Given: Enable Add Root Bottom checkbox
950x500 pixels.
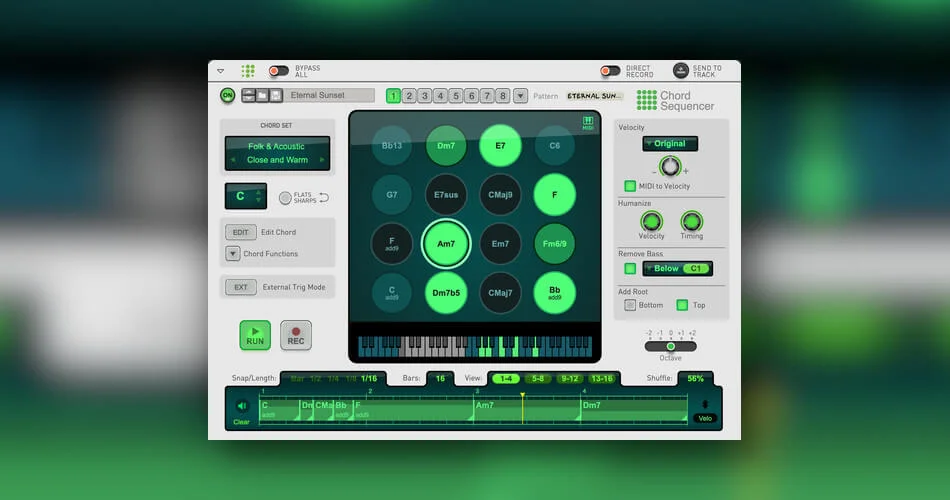Looking at the screenshot, I should click(x=630, y=305).
